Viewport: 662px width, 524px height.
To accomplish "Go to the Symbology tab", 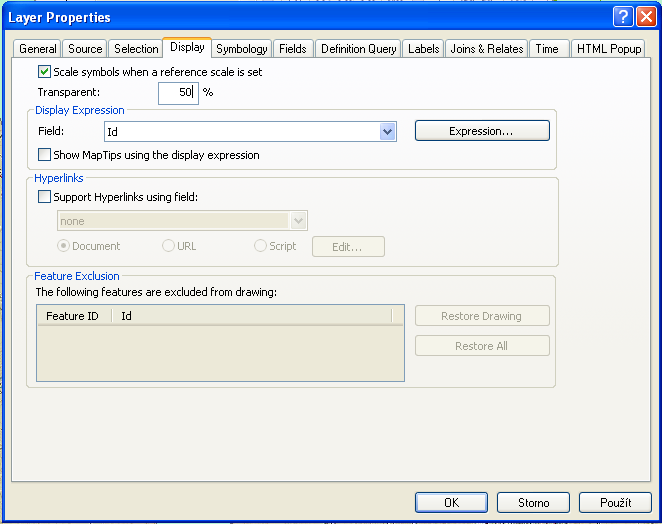I will 242,49.
